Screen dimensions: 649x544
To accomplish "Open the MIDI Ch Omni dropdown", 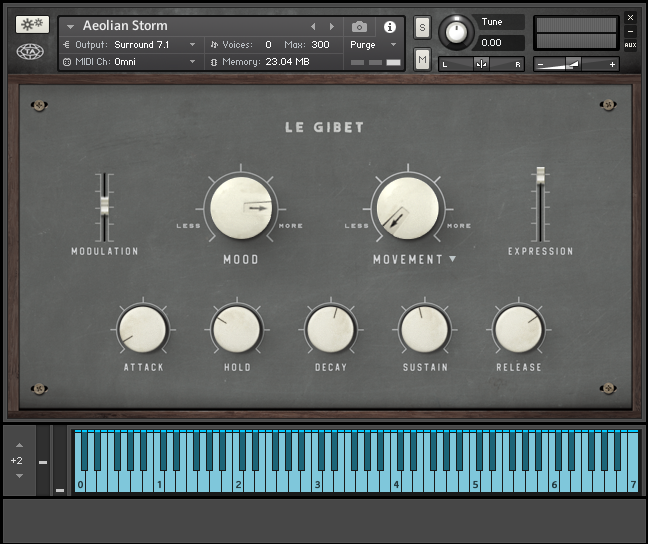I will pyautogui.click(x=192, y=62).
